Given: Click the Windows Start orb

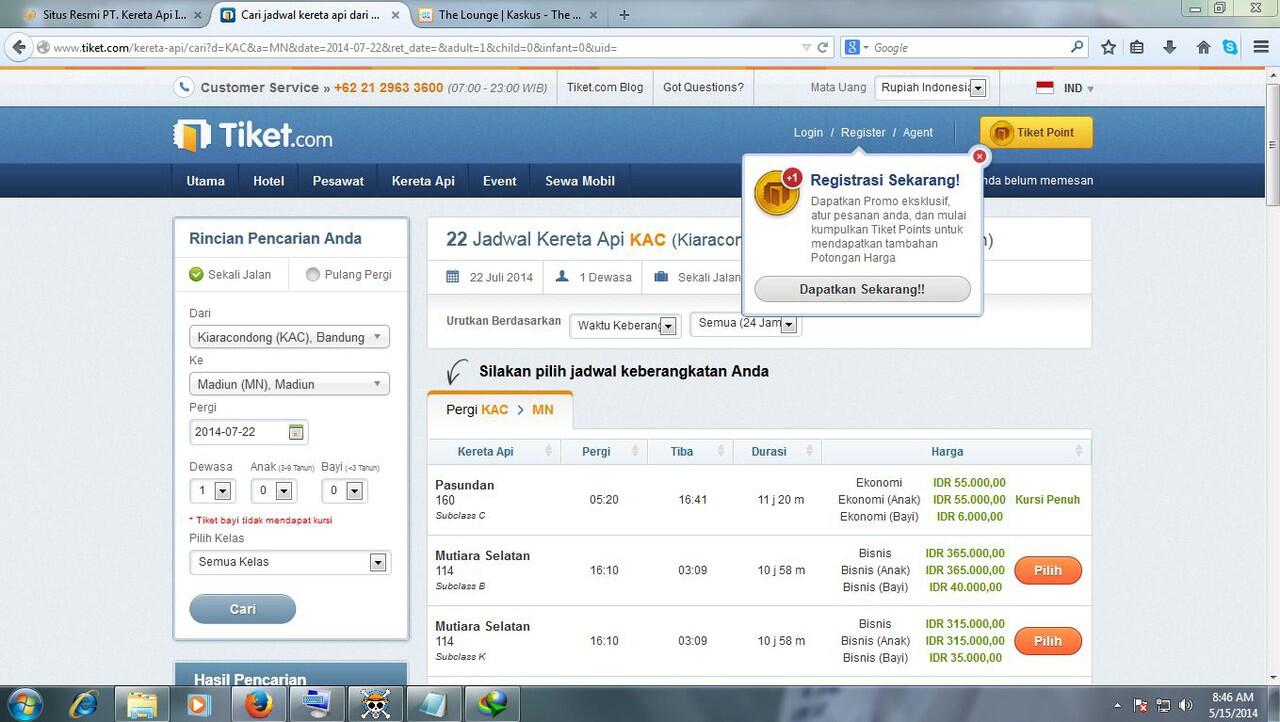Looking at the screenshot, I should 24,703.
